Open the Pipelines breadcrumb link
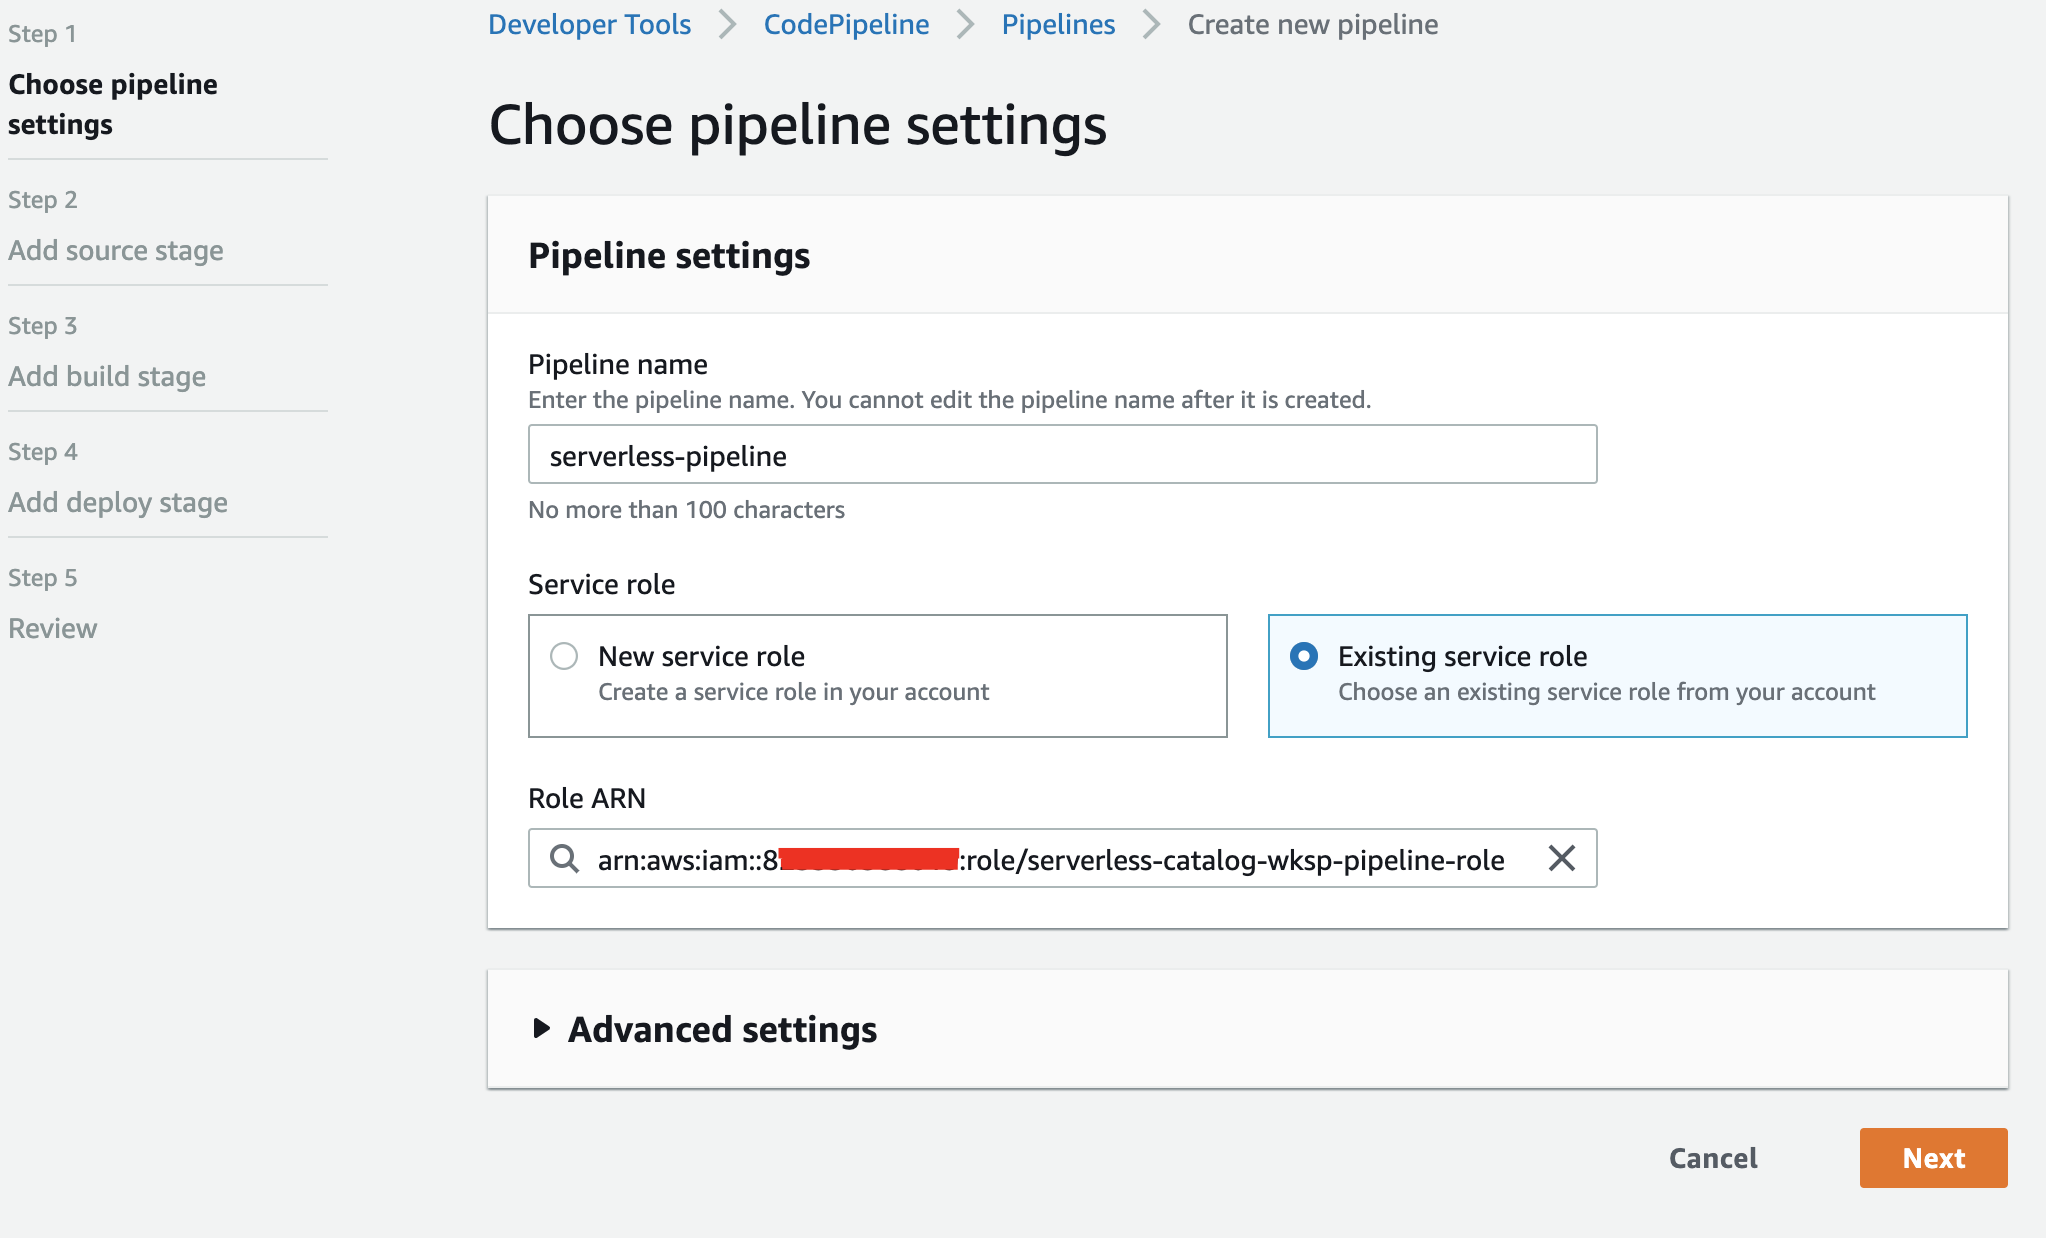 (x=1058, y=24)
